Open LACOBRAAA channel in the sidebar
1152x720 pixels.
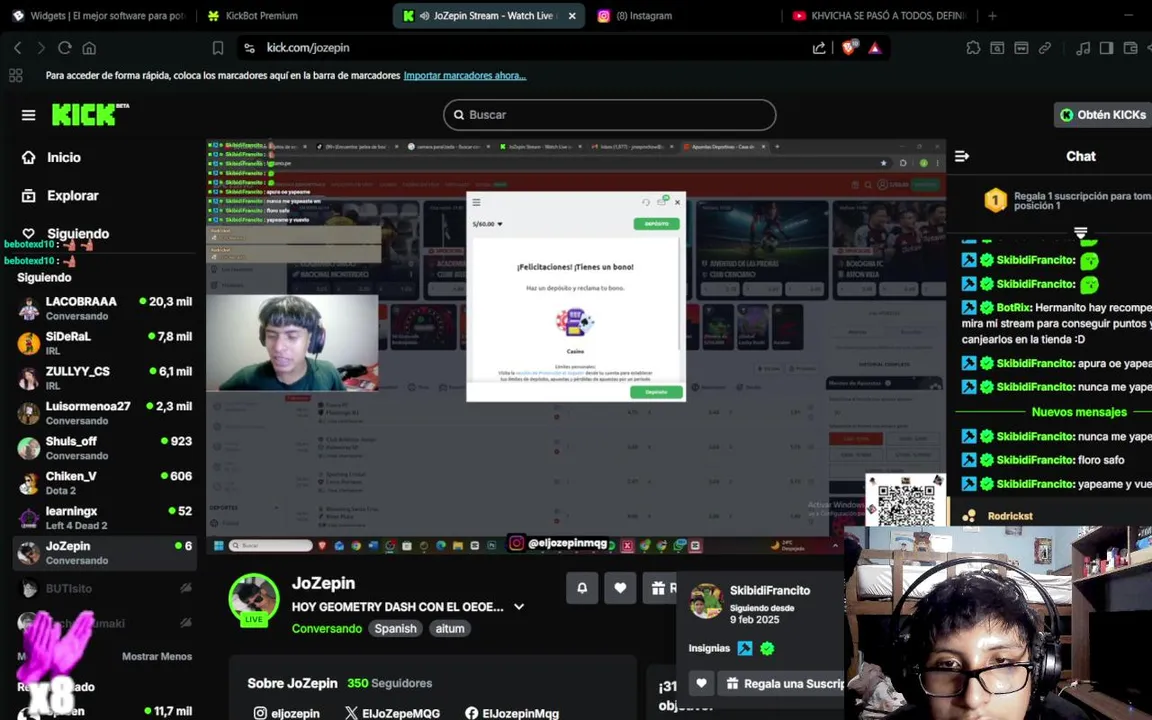pyautogui.click(x=105, y=308)
